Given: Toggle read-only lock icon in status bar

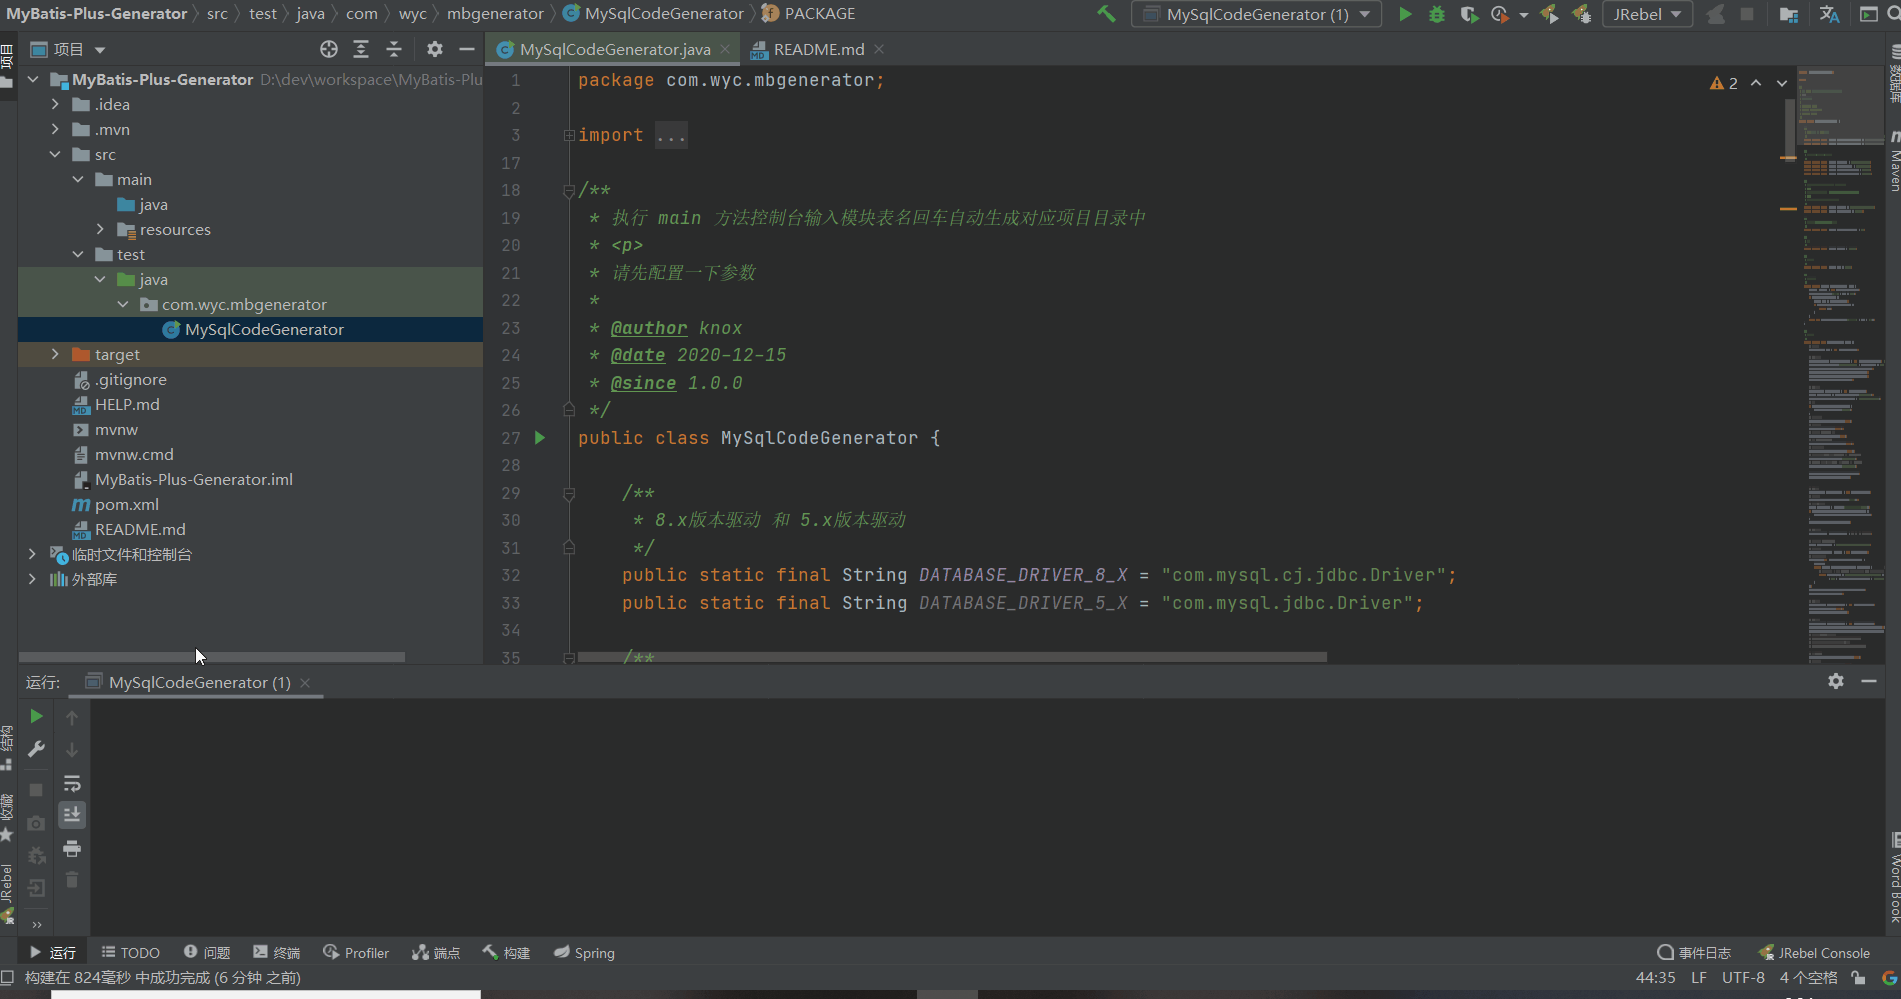Looking at the screenshot, I should (1858, 978).
